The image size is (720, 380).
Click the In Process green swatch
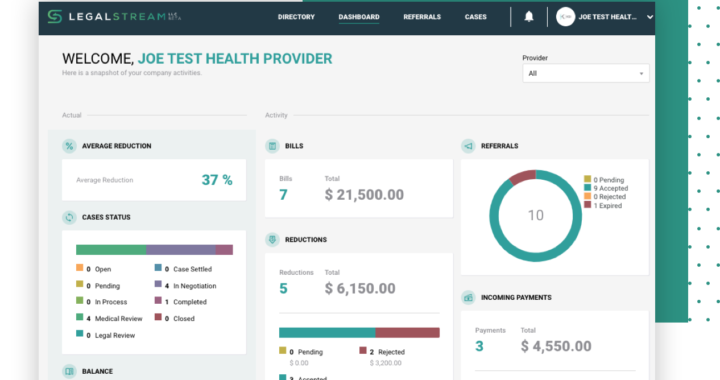coord(79,301)
